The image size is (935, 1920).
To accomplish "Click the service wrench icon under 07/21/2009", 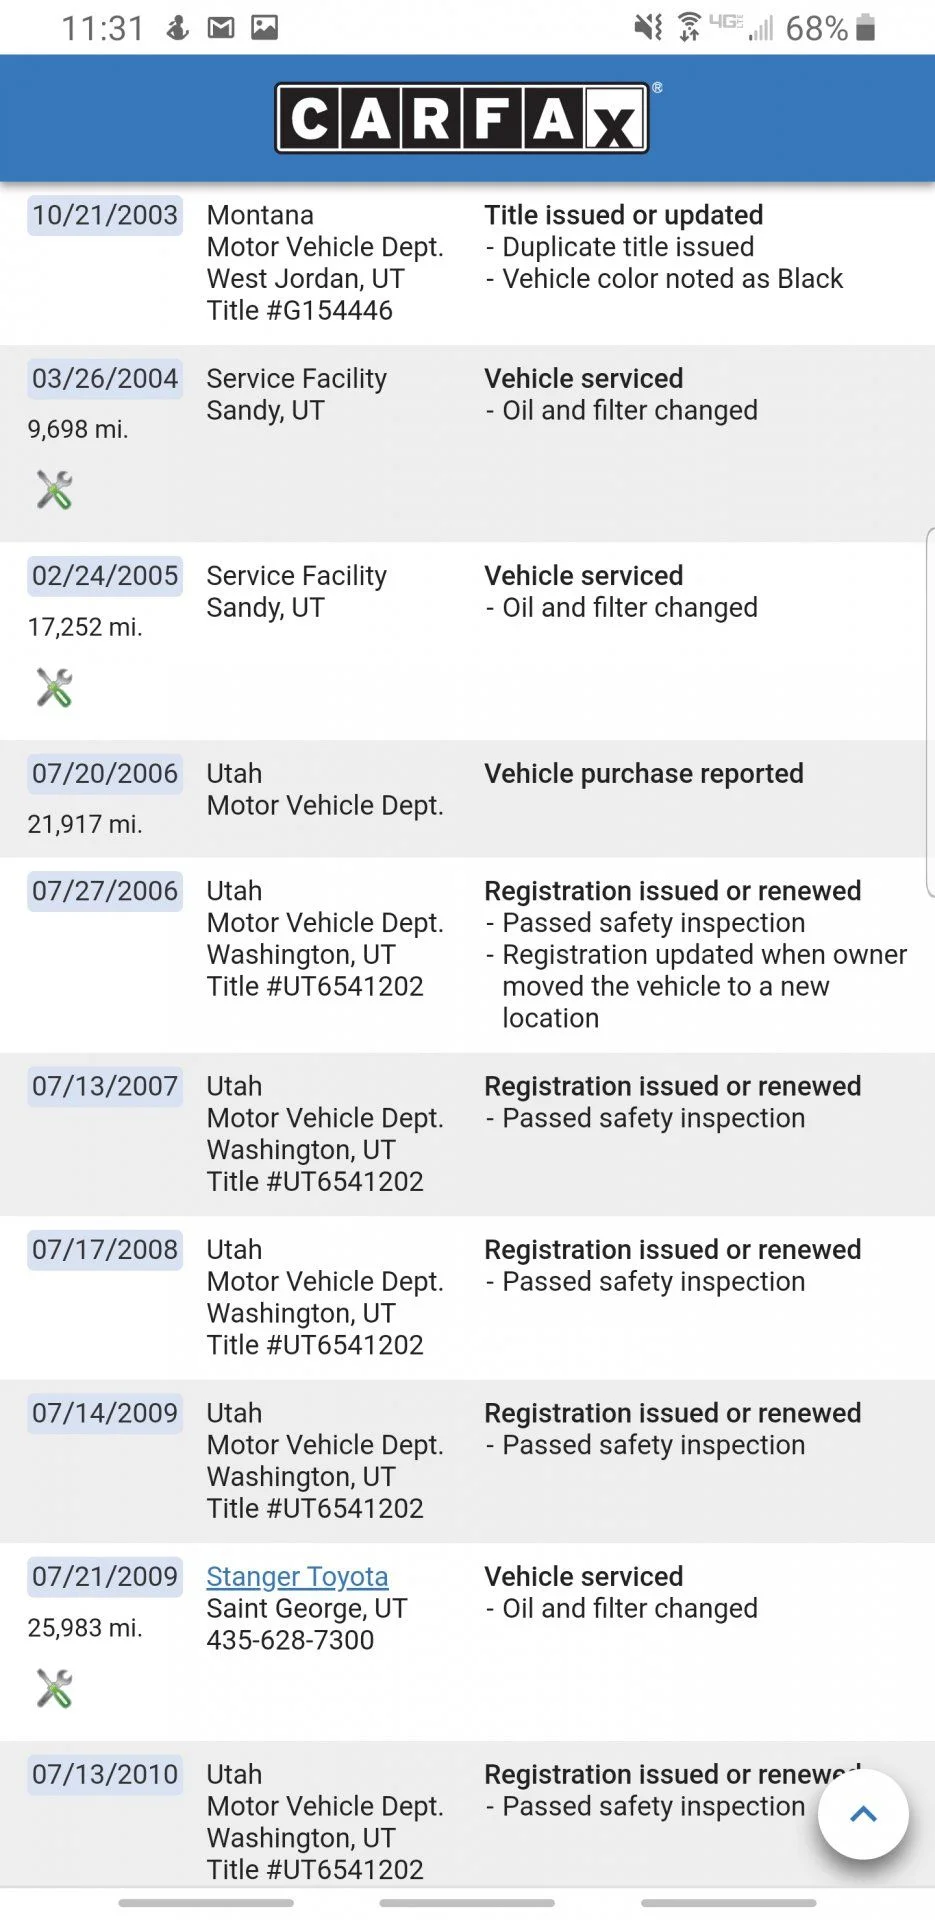I will coord(54,1688).
